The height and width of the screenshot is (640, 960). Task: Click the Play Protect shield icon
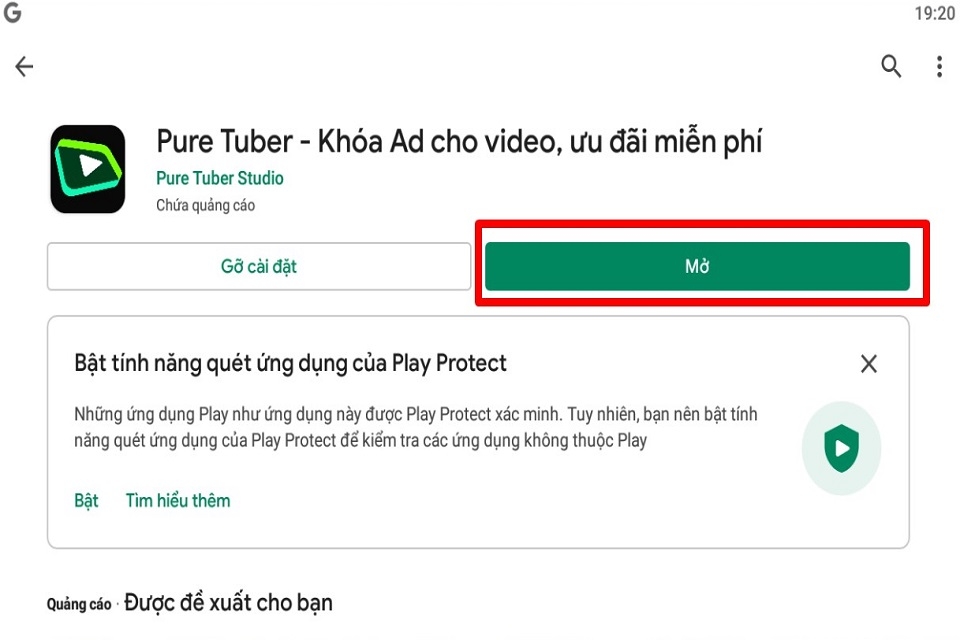[x=841, y=448]
